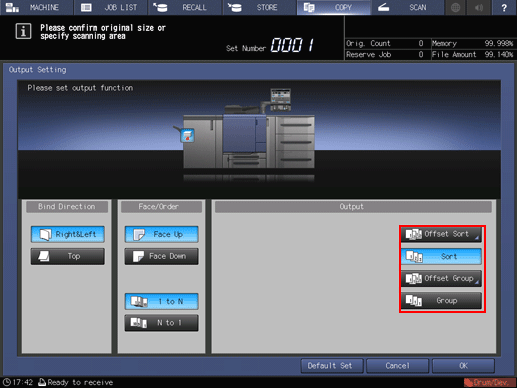Screen dimensions: 517x388
Task: Open the help question mark icon
Action: click(504, 7)
